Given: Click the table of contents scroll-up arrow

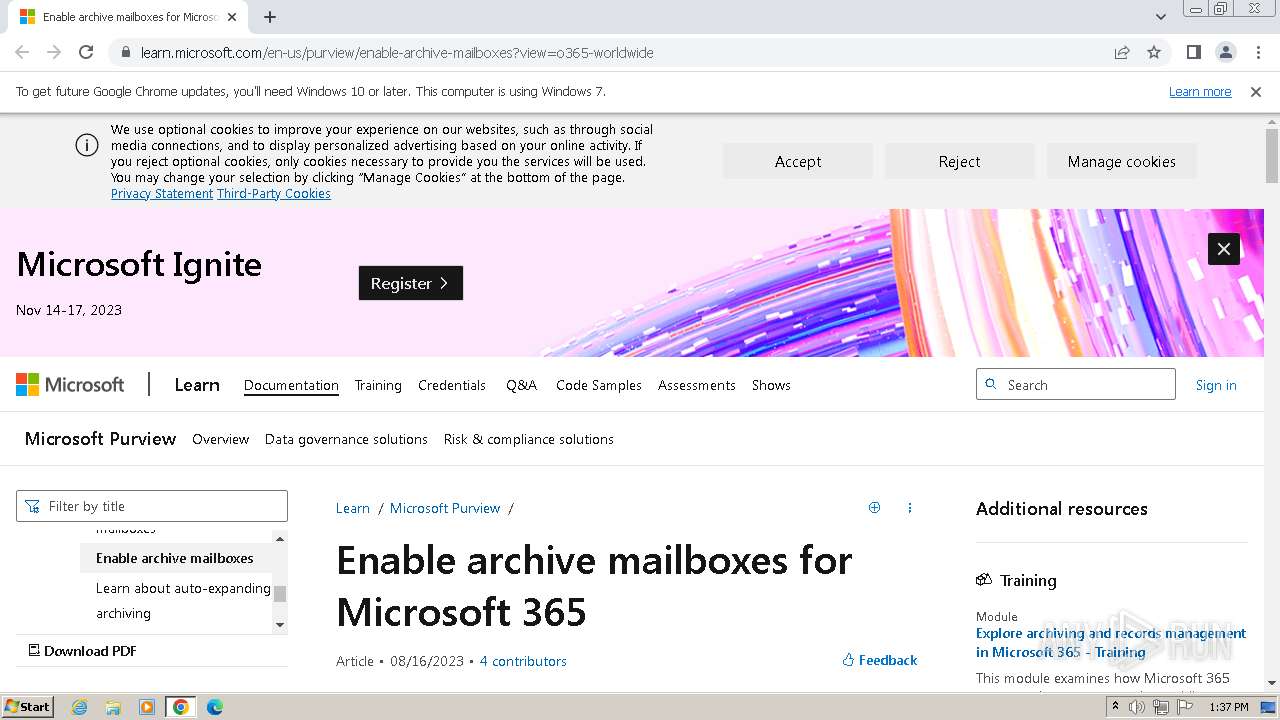Looking at the screenshot, I should (280, 539).
